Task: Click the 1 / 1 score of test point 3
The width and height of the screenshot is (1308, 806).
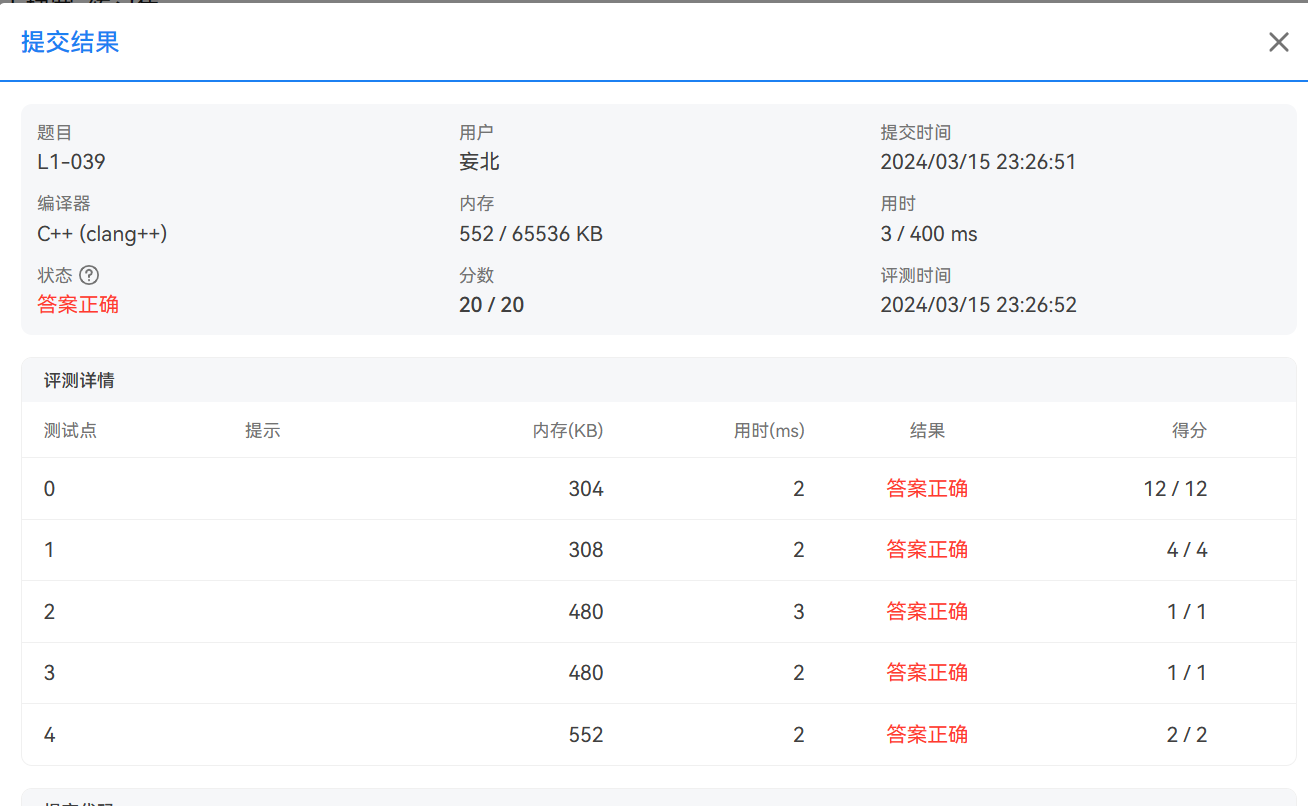Action: 1187,673
